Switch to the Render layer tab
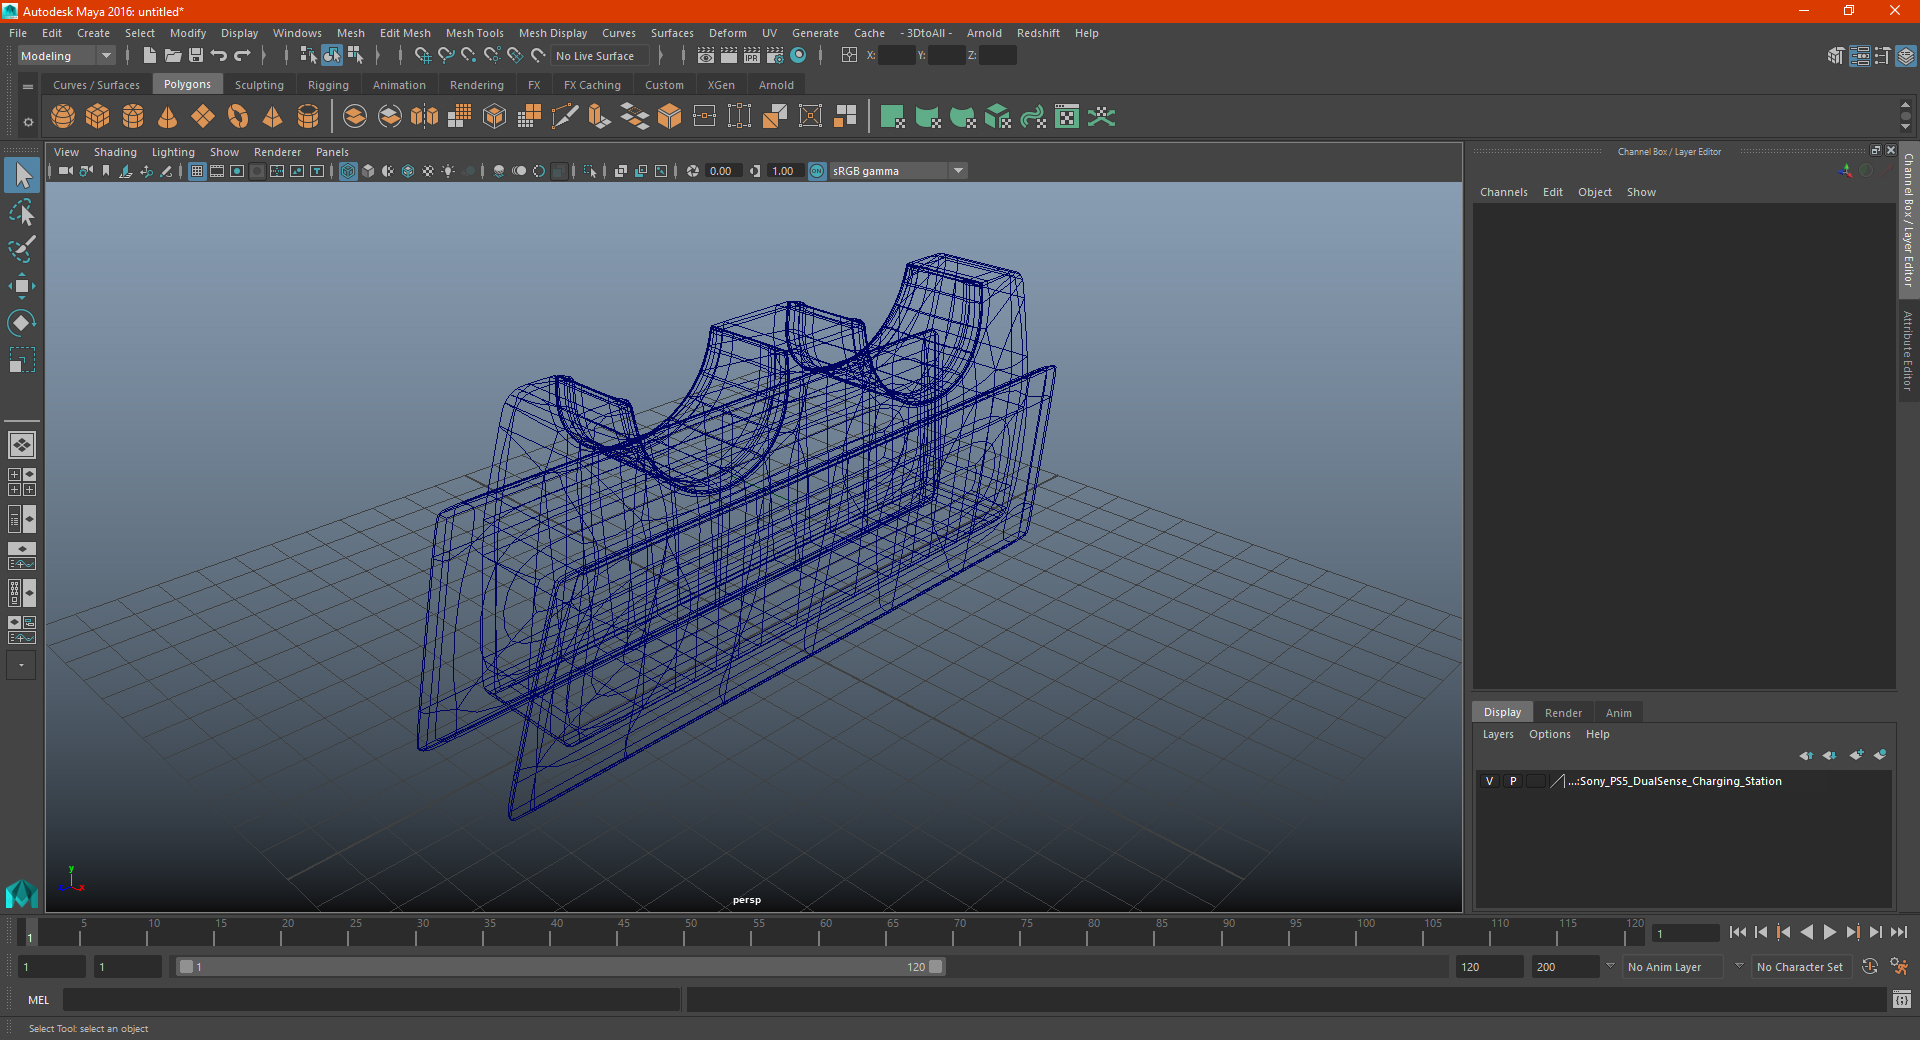The width and height of the screenshot is (1920, 1040). [x=1563, y=713]
